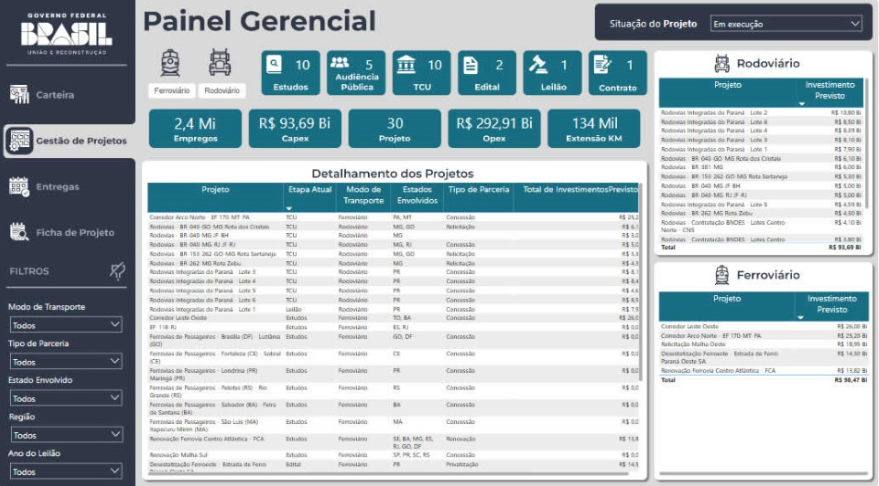Click sort arrow in Rodoviário Investimento Previsto header
Viewport: 879px width, 486px height.
tap(802, 104)
